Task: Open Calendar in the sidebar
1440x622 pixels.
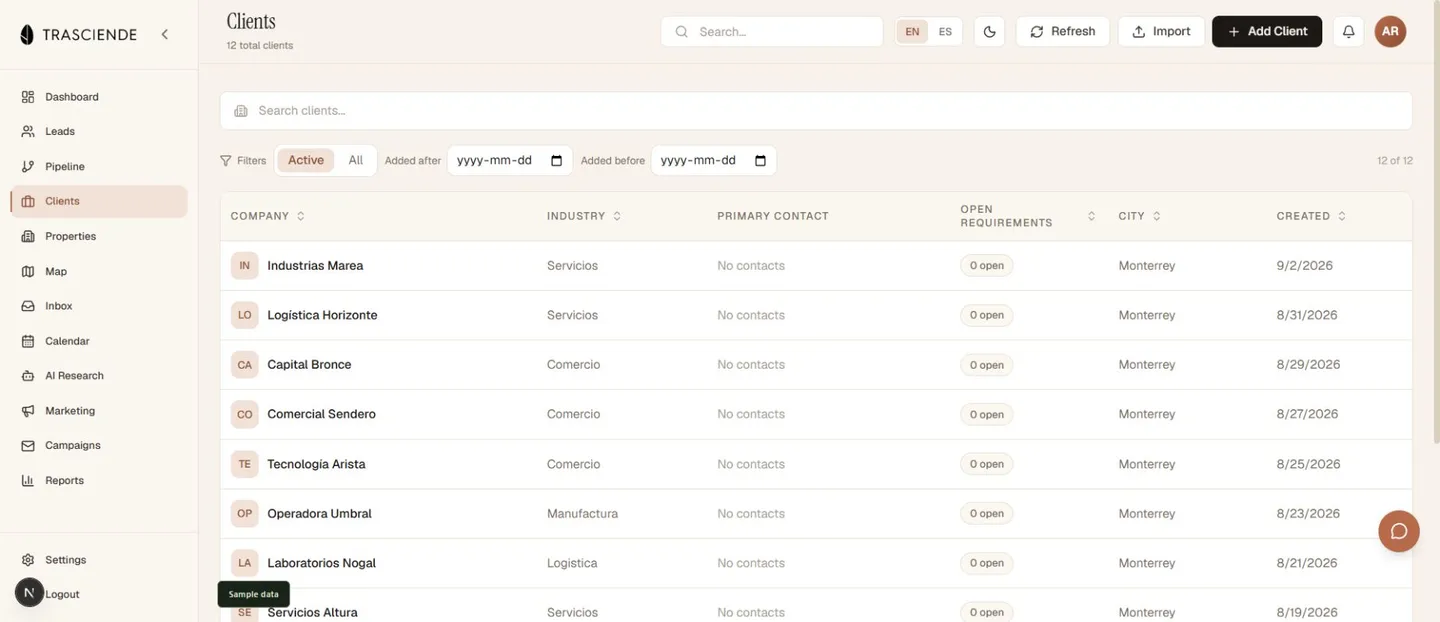Action: click(99, 341)
